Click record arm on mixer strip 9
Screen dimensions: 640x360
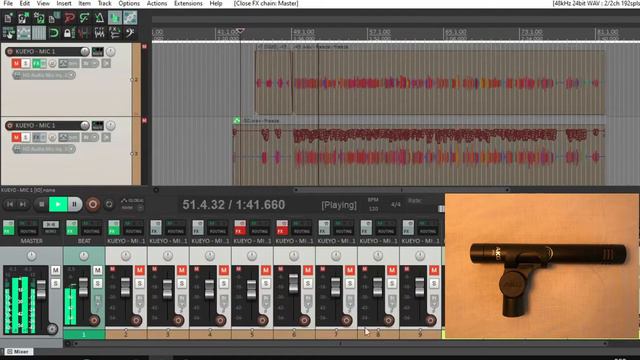coord(430,320)
